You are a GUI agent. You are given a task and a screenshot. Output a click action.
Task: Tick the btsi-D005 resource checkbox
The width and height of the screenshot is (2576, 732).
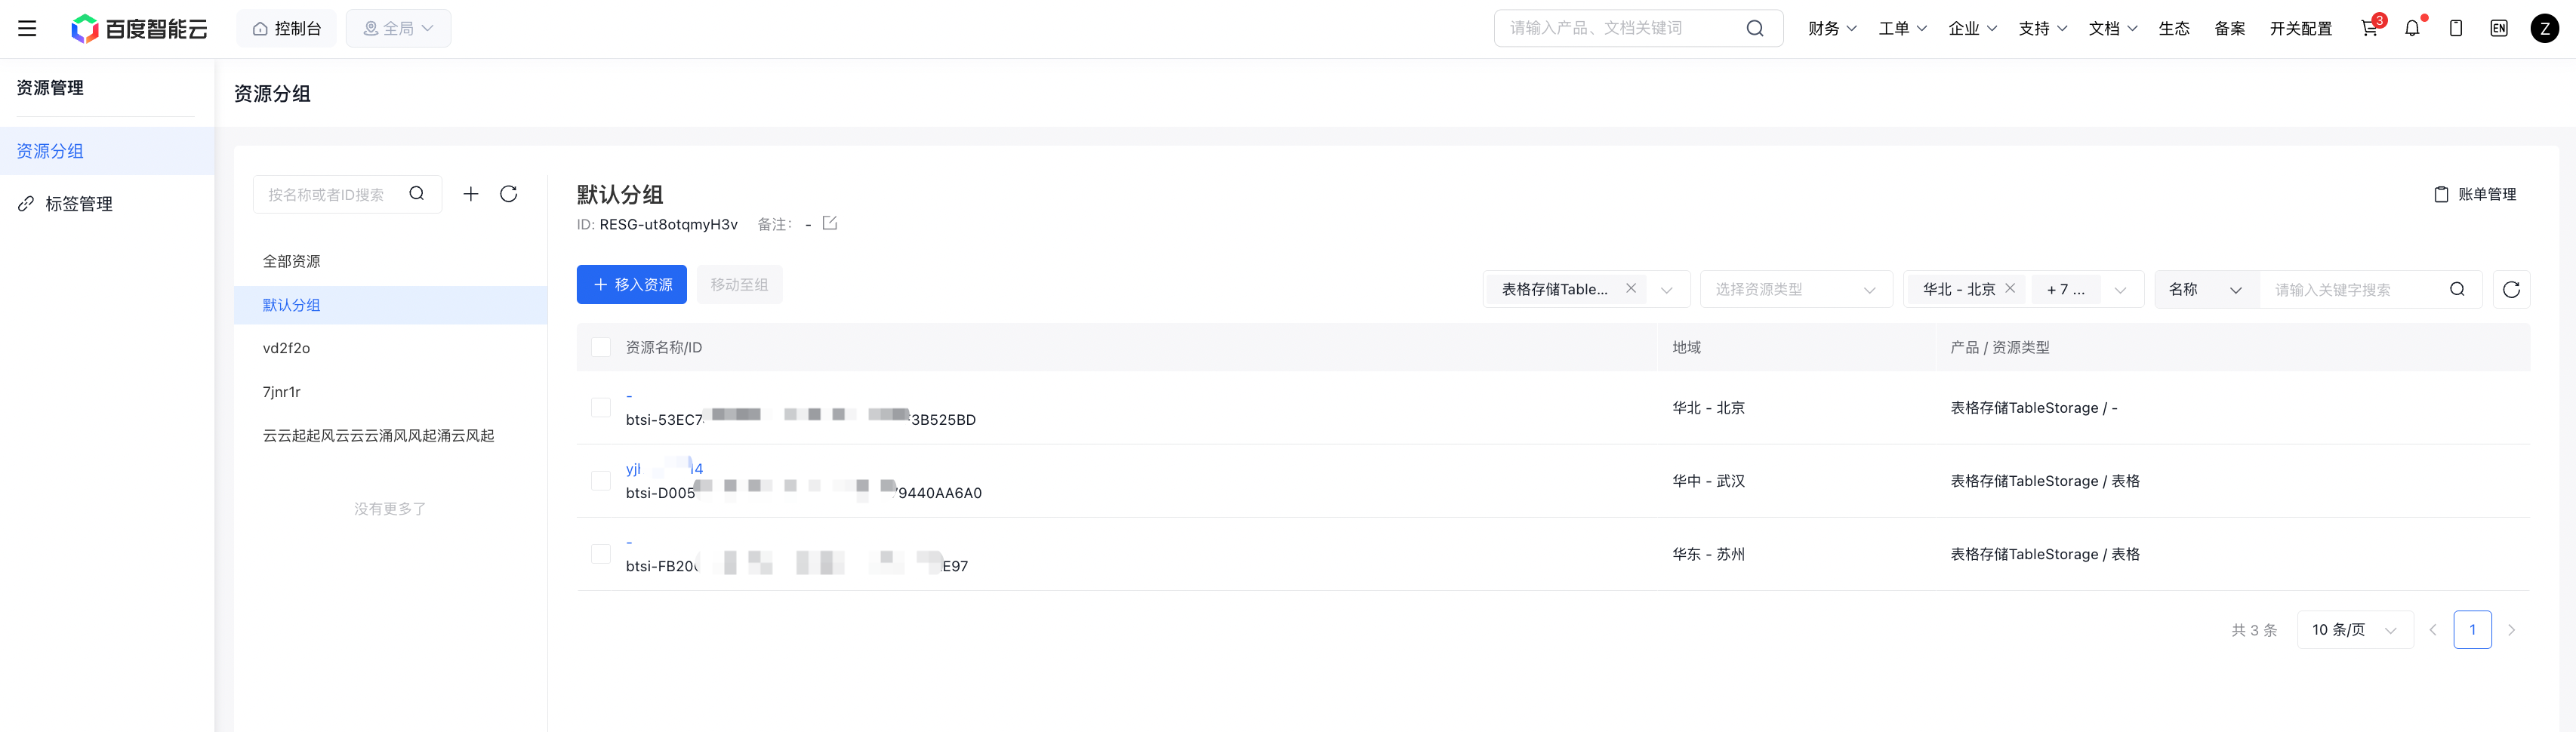click(601, 481)
